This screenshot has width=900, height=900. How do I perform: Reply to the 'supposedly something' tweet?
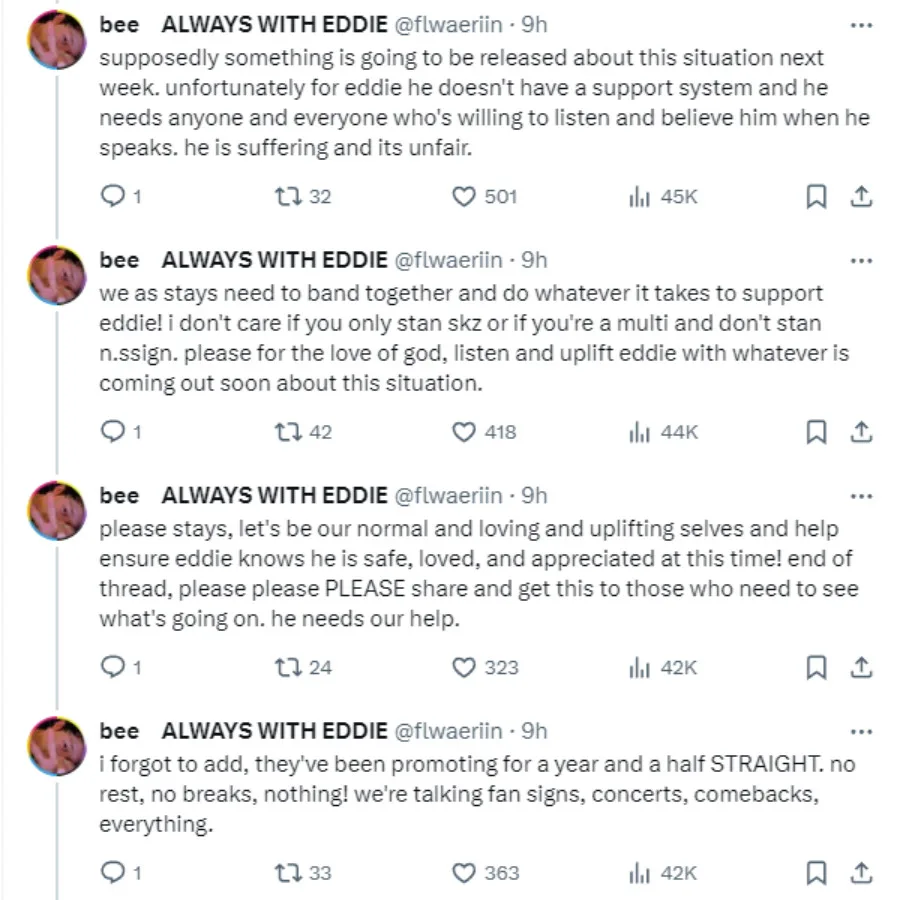[113, 197]
